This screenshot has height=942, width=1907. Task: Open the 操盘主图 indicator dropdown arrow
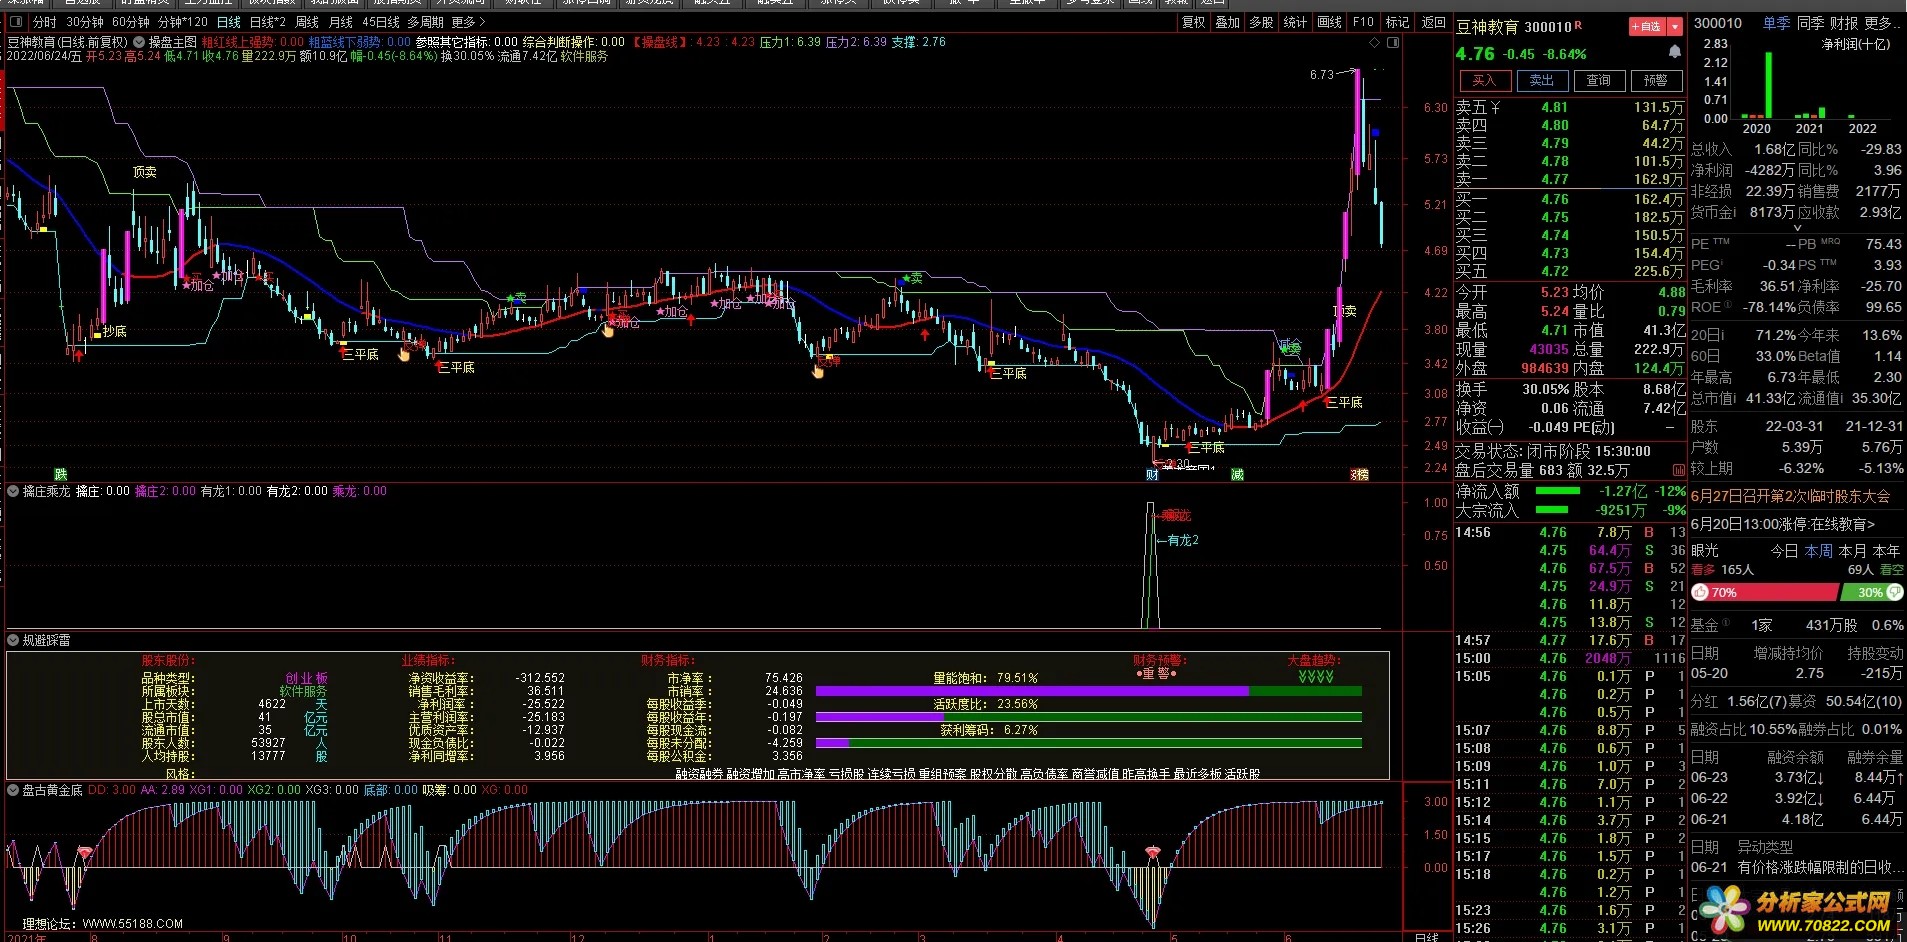[x=140, y=42]
